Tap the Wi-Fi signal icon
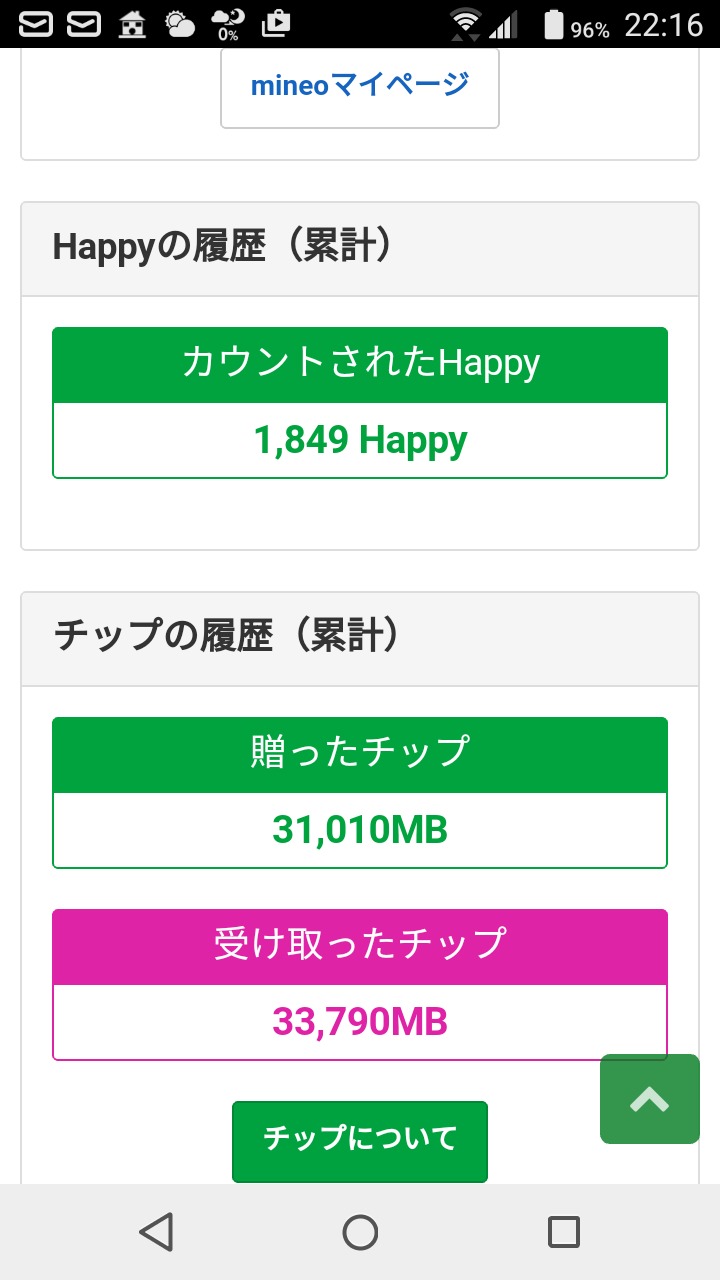 [465, 24]
